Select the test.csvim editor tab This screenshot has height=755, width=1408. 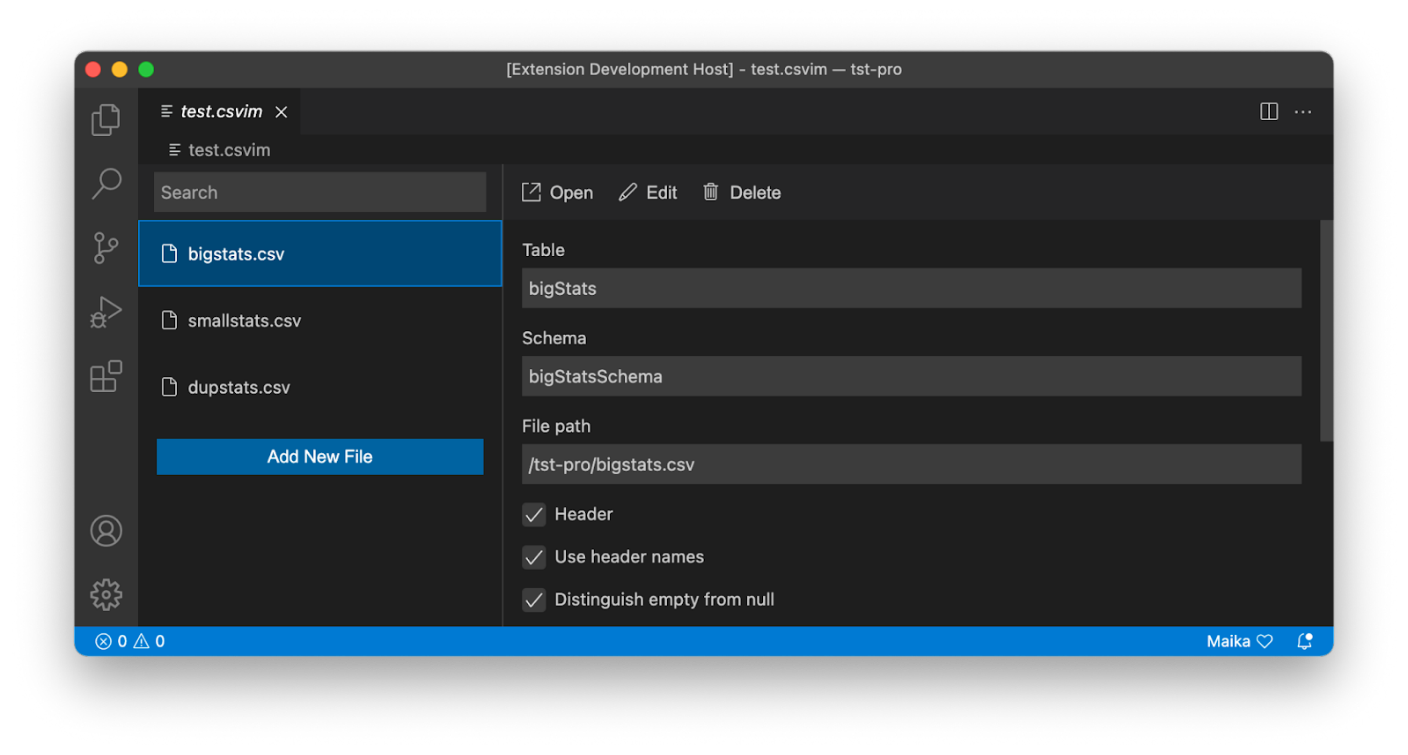tap(219, 111)
